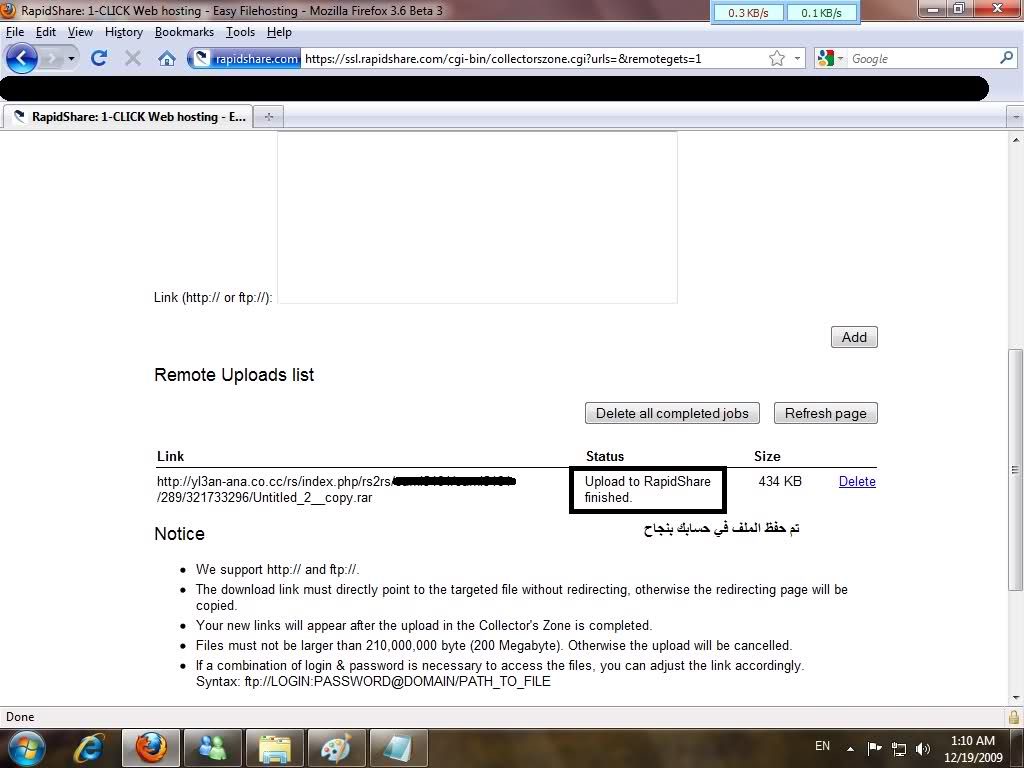Open the File menu

14,32
